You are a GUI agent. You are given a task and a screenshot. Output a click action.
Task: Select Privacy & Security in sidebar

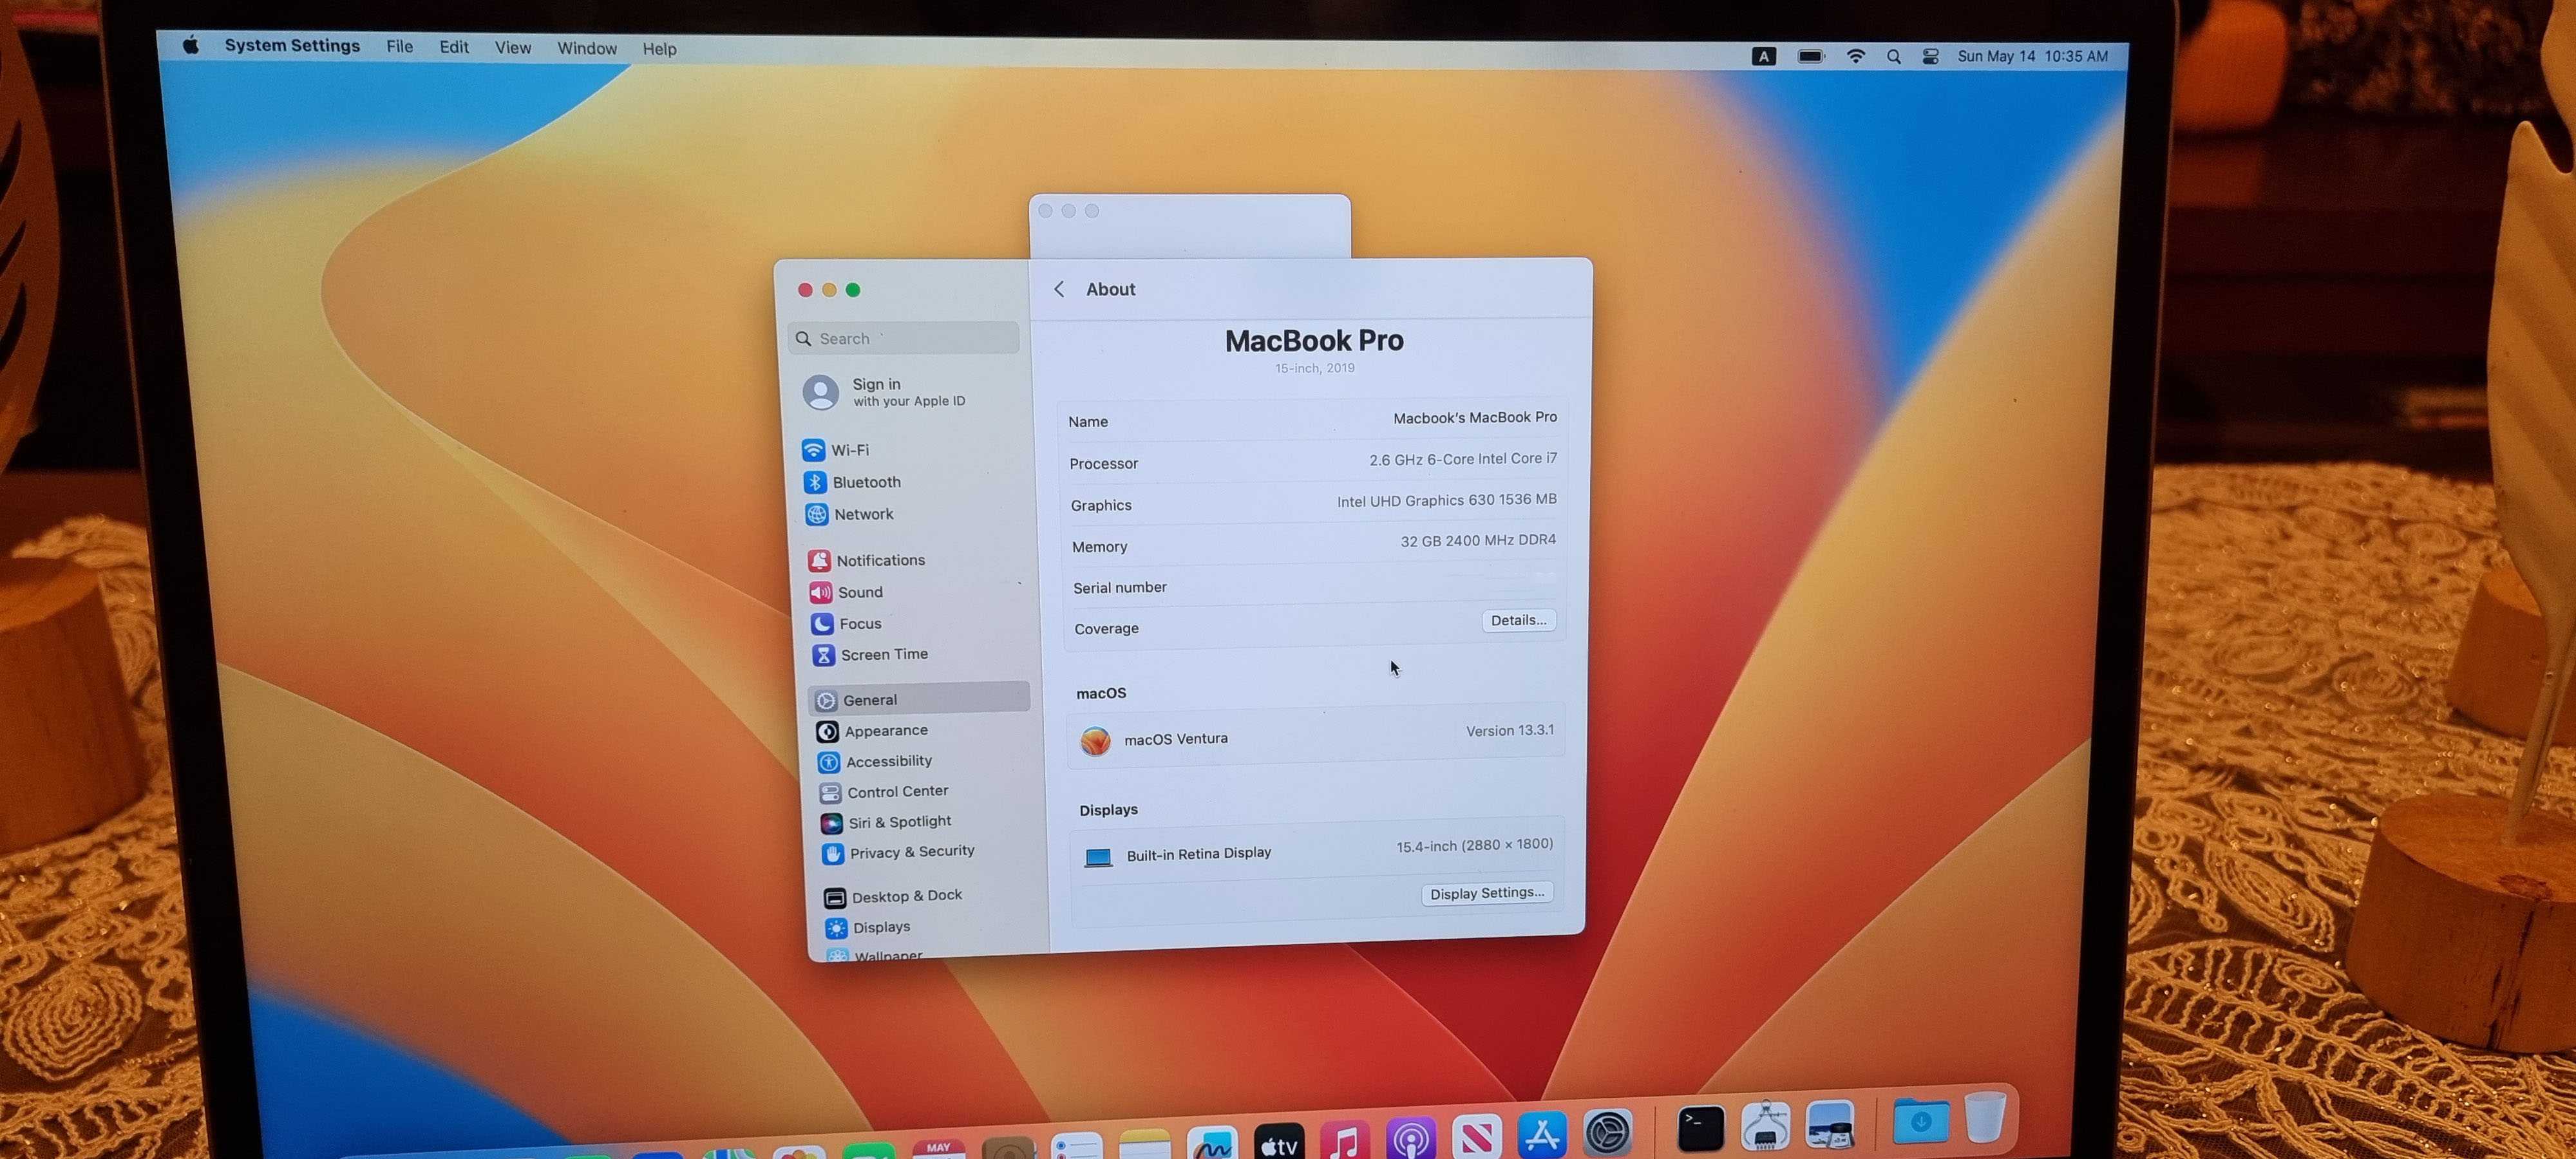pyautogui.click(x=910, y=852)
